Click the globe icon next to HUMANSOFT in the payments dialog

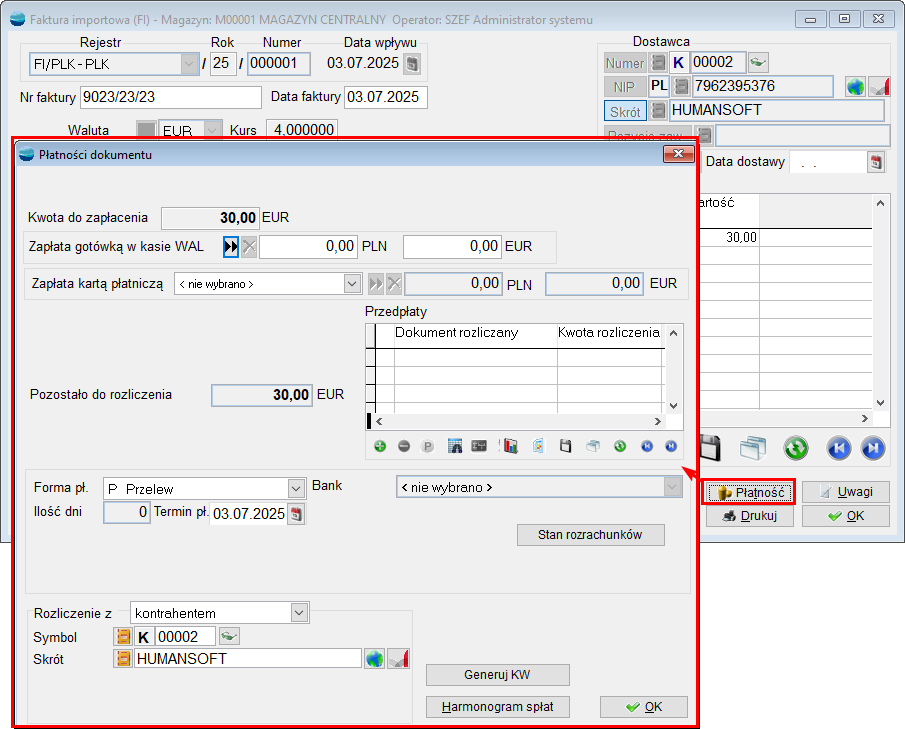click(375, 659)
